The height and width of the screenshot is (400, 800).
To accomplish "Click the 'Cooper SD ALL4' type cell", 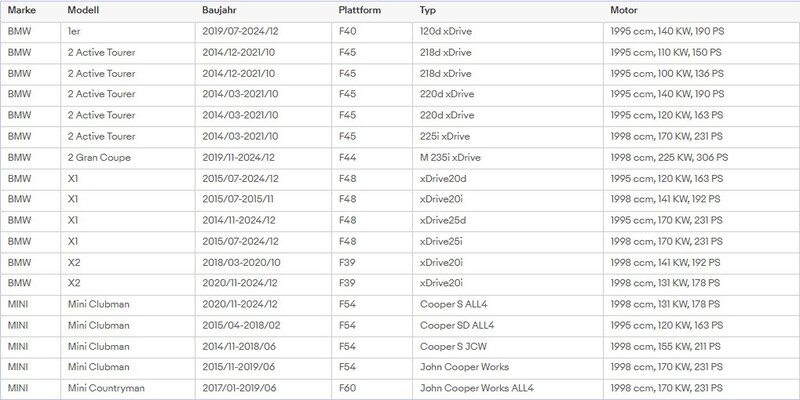I will [457, 325].
